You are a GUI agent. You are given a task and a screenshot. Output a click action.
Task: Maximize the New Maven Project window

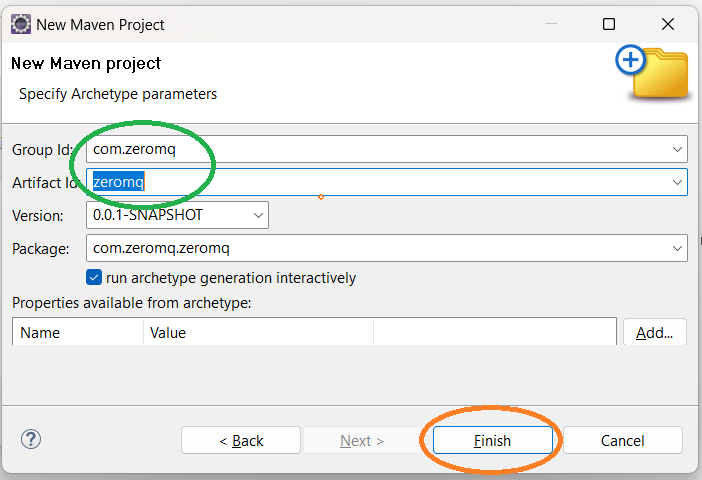[x=608, y=24]
